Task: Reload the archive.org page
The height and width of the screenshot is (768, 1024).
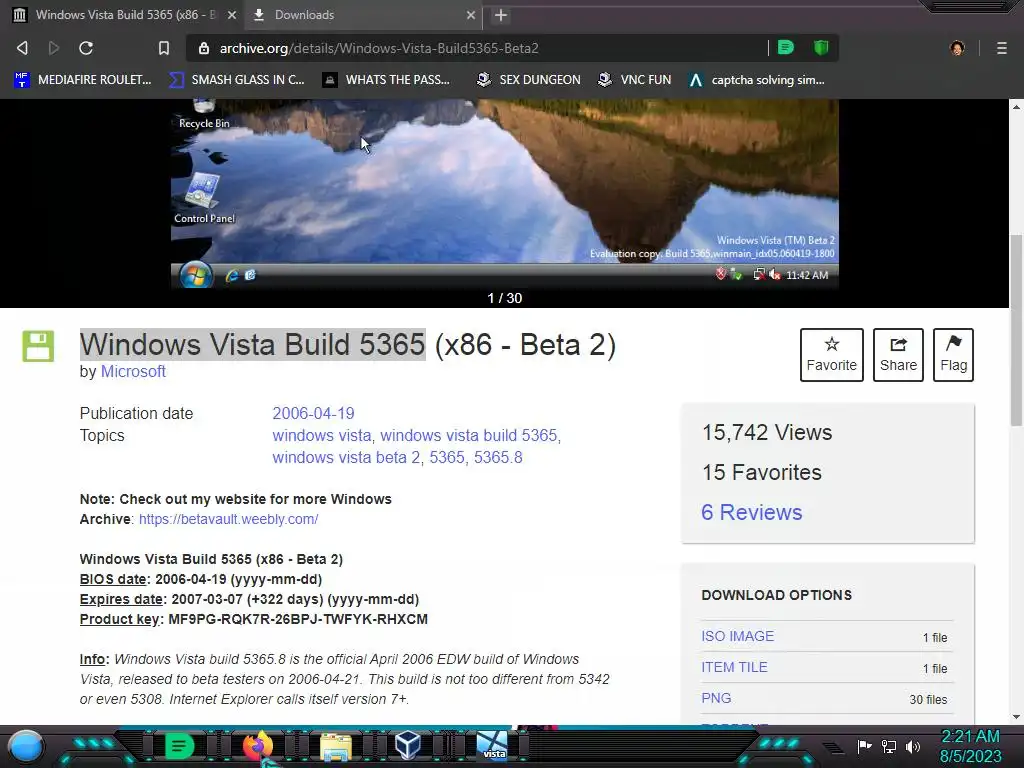Action: [86, 48]
